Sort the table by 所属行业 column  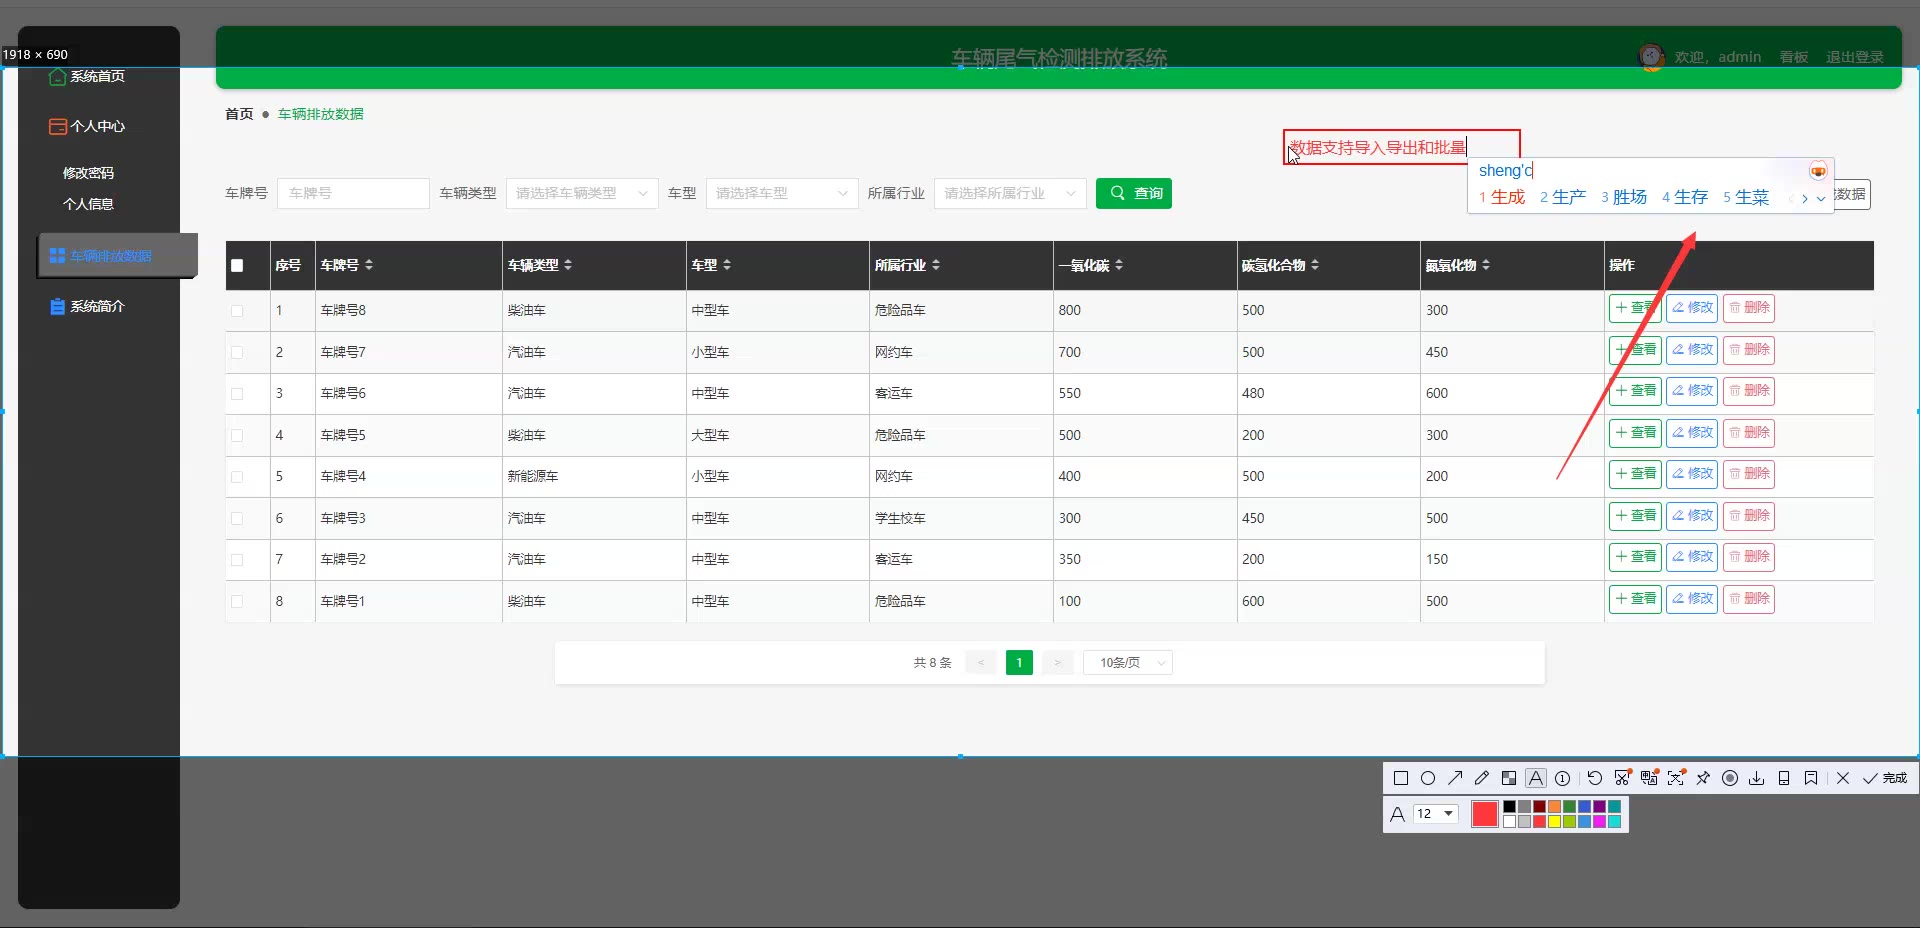pos(936,265)
